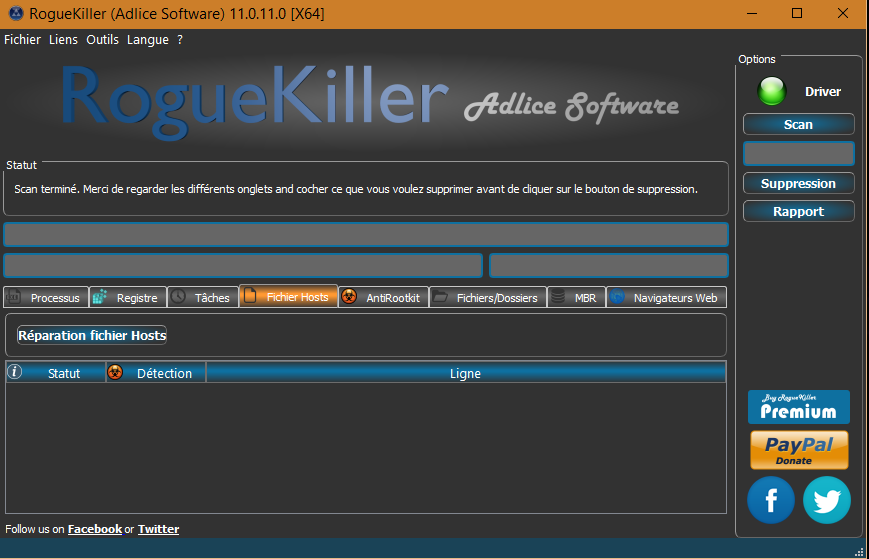This screenshot has height=559, width=869.
Task: Follow the Twitter text link
Action: point(159,529)
